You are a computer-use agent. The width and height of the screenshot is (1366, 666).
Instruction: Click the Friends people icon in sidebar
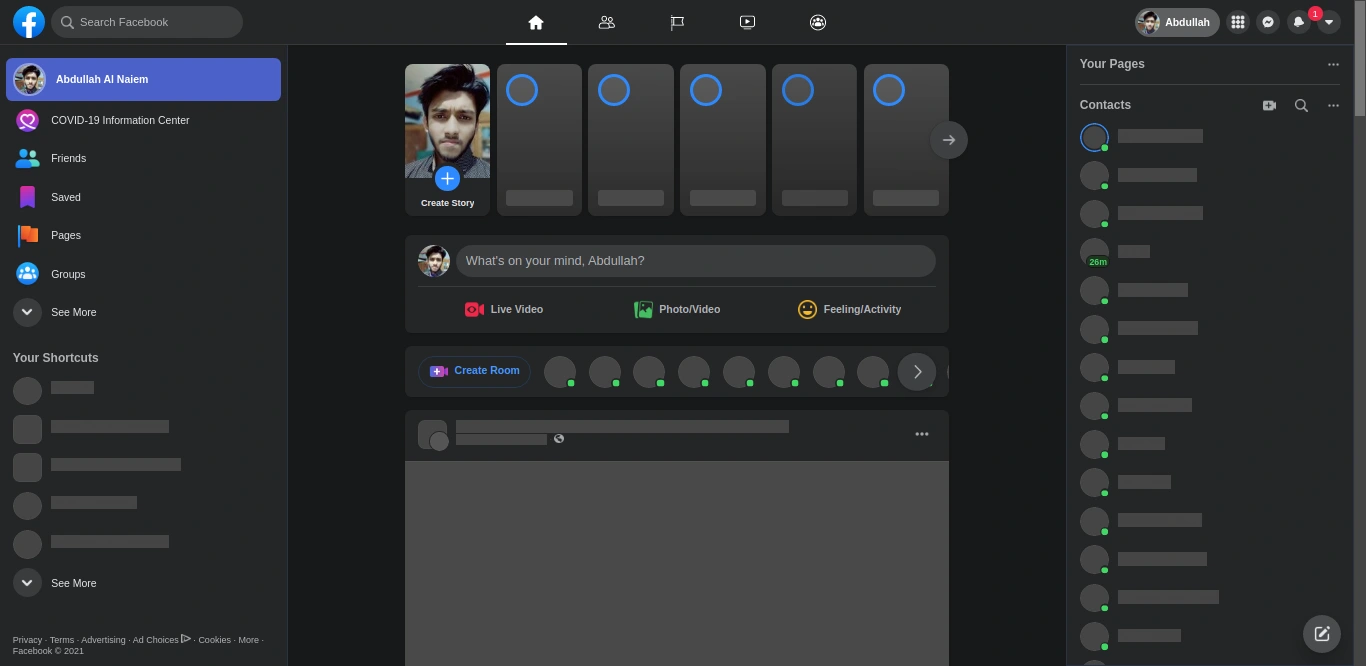click(28, 158)
